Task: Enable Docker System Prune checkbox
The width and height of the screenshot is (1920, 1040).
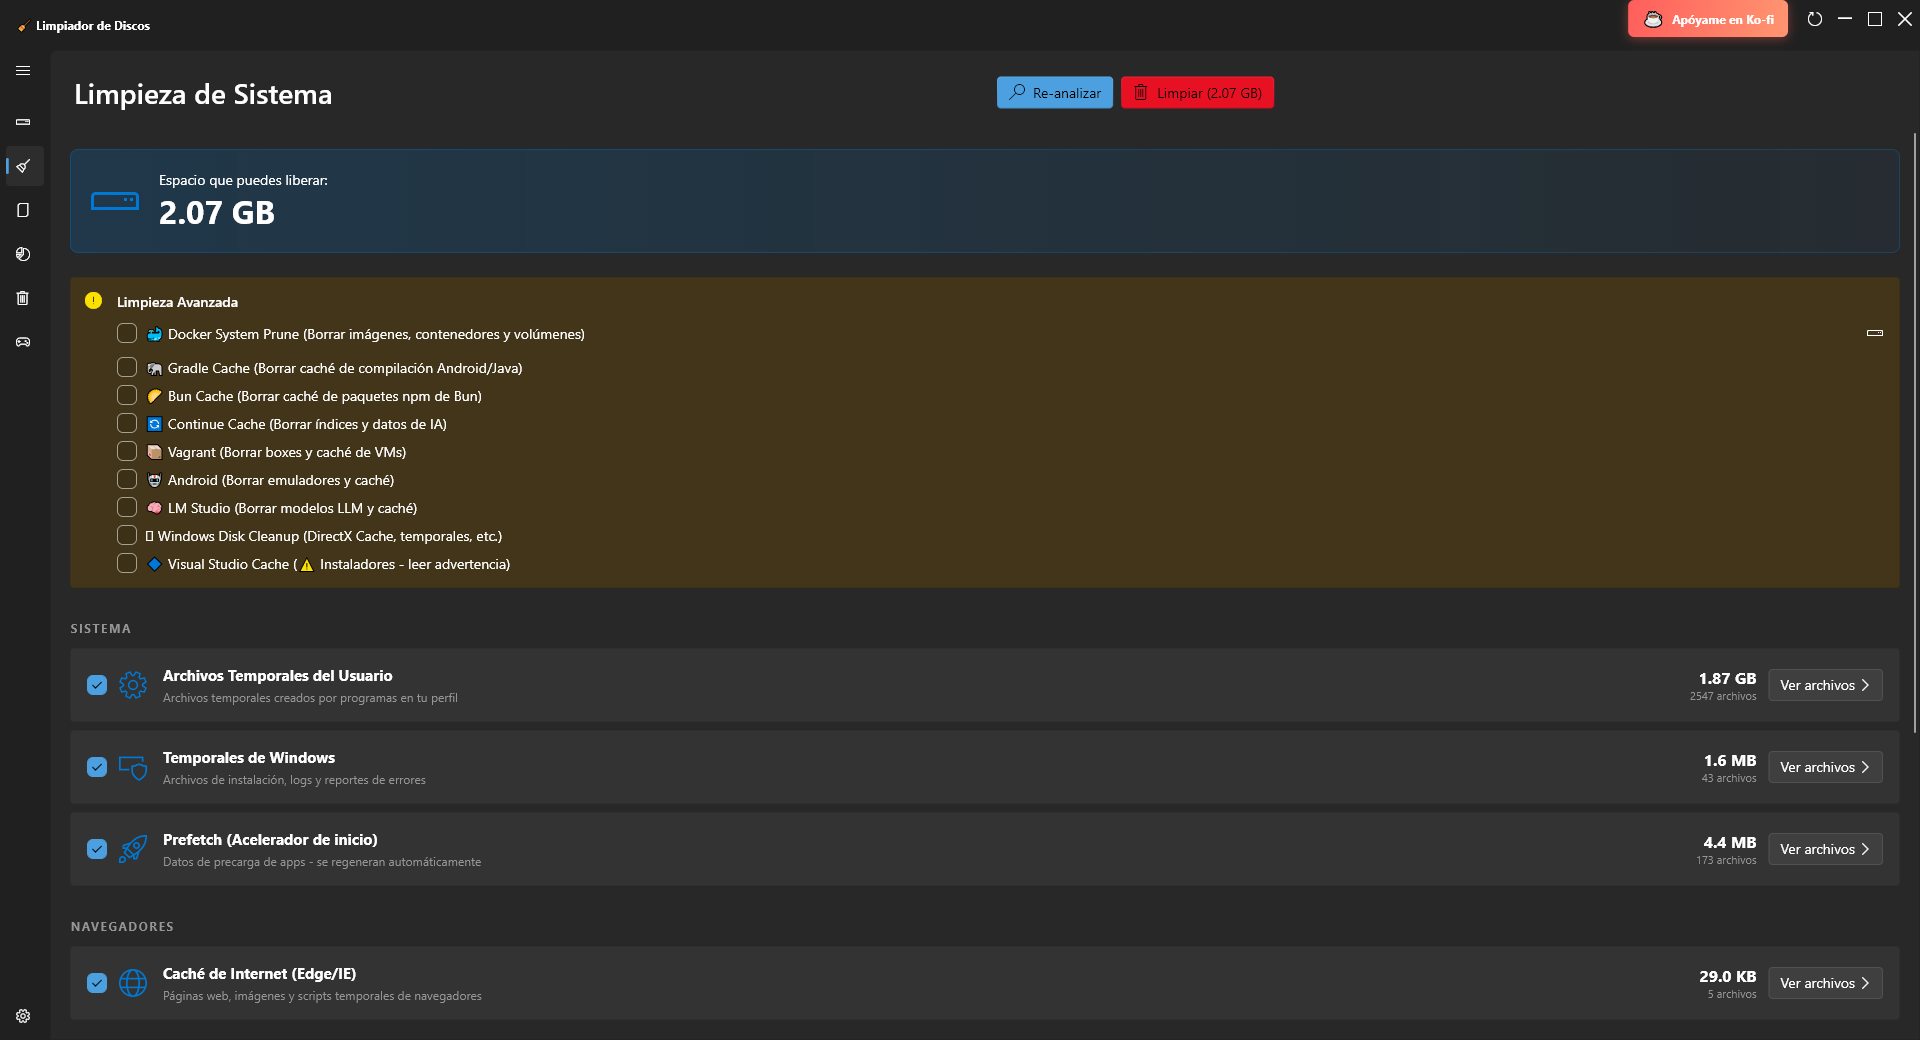Action: [127, 333]
